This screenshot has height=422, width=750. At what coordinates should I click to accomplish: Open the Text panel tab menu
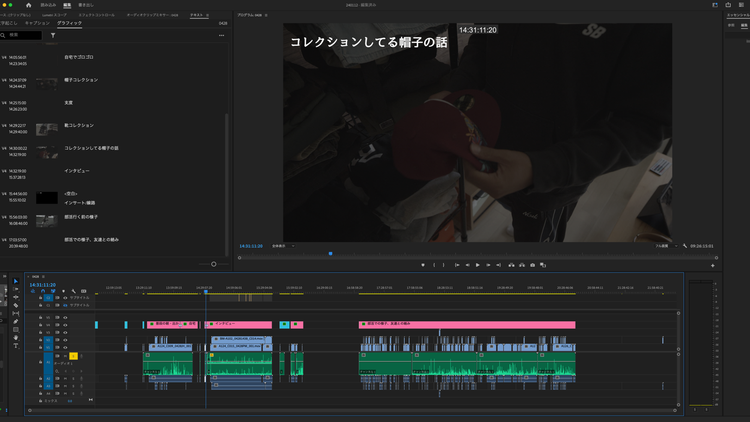[x=208, y=15]
